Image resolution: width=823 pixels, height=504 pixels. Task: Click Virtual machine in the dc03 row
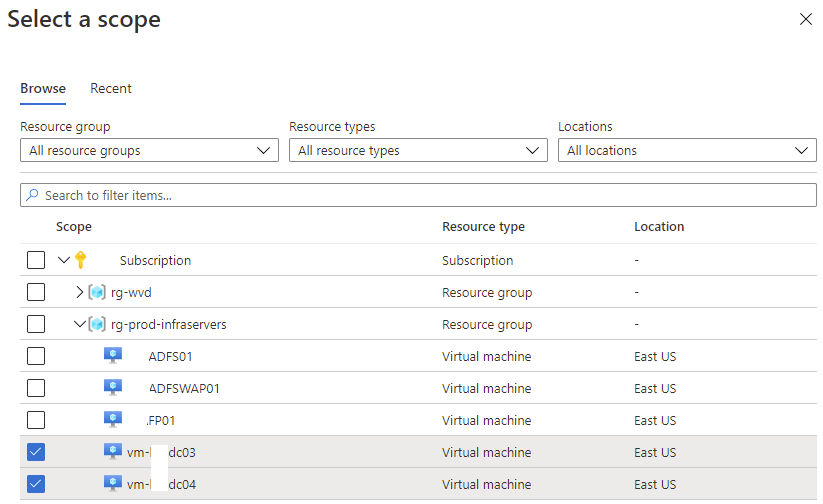pos(487,453)
